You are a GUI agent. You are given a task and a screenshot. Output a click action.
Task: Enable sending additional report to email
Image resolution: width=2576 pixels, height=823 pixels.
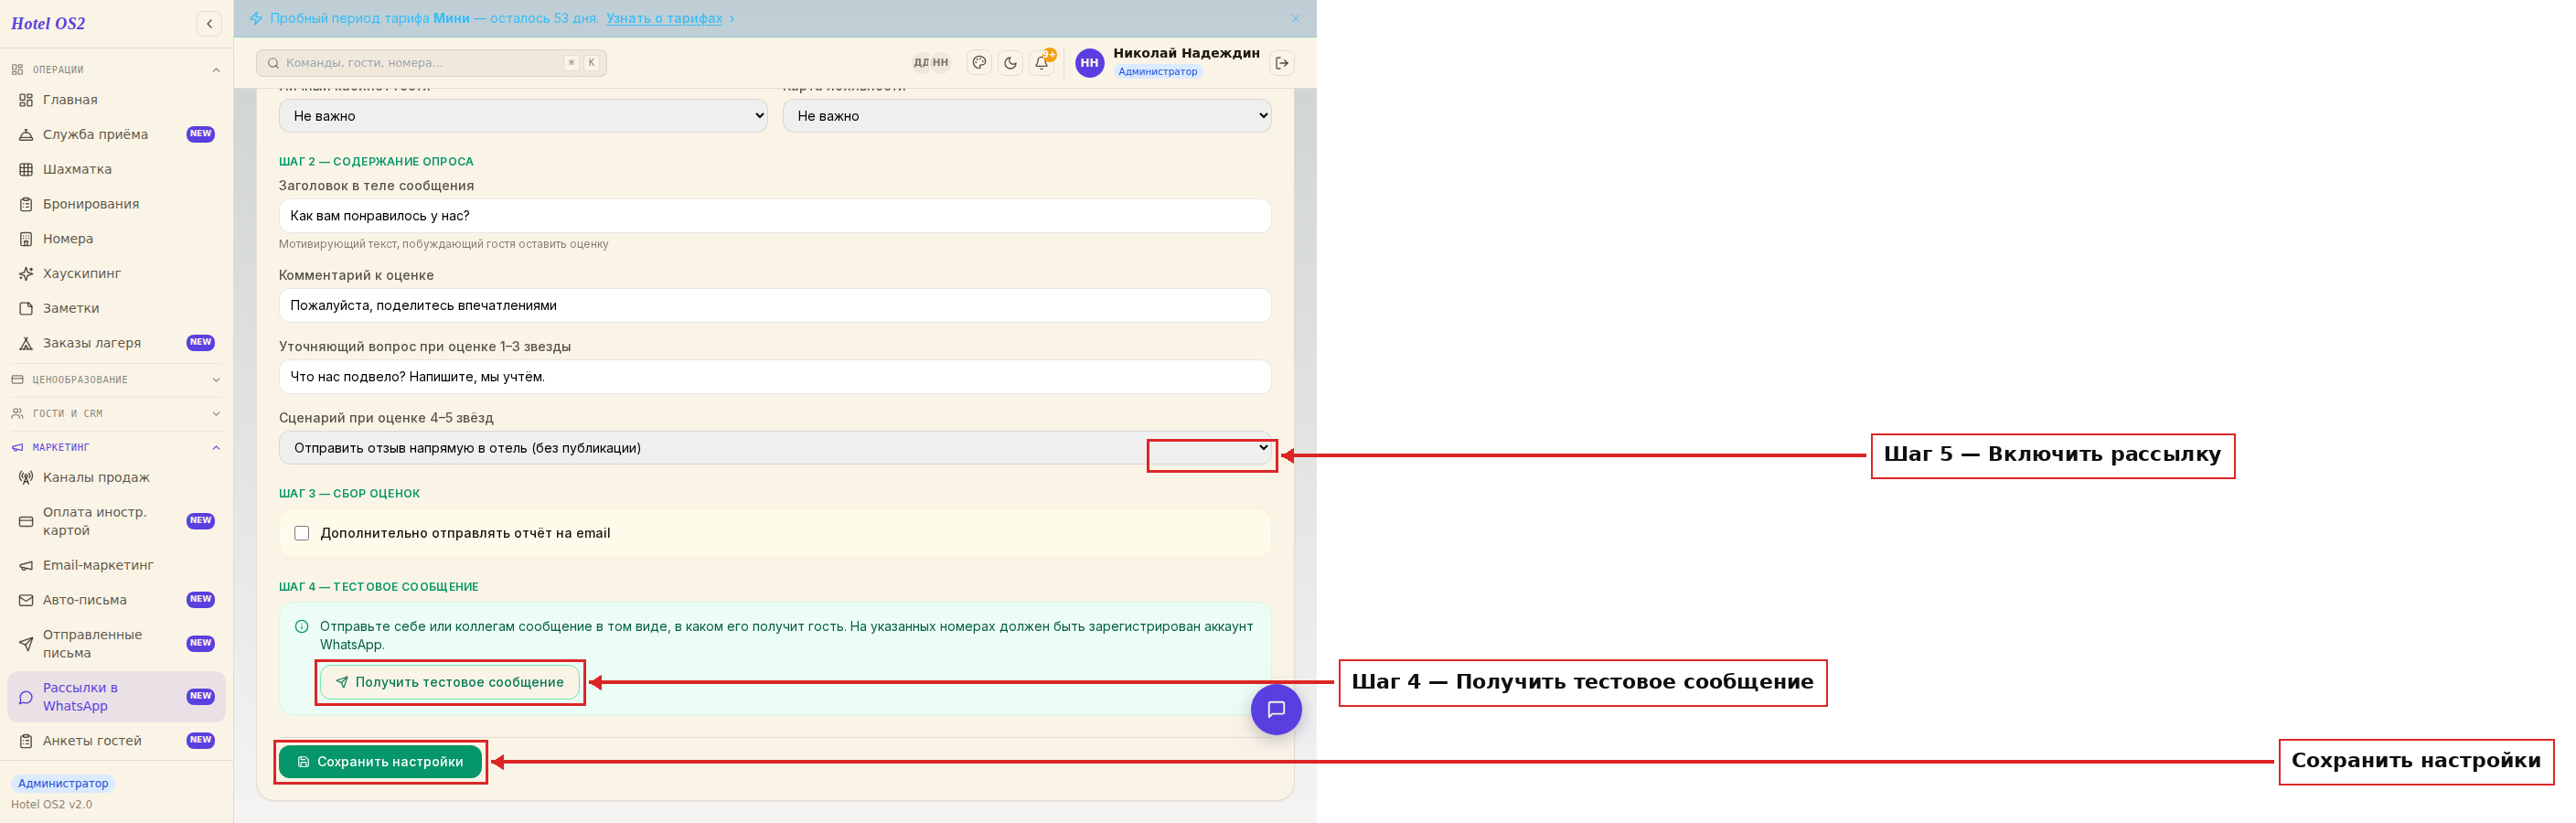coord(302,533)
